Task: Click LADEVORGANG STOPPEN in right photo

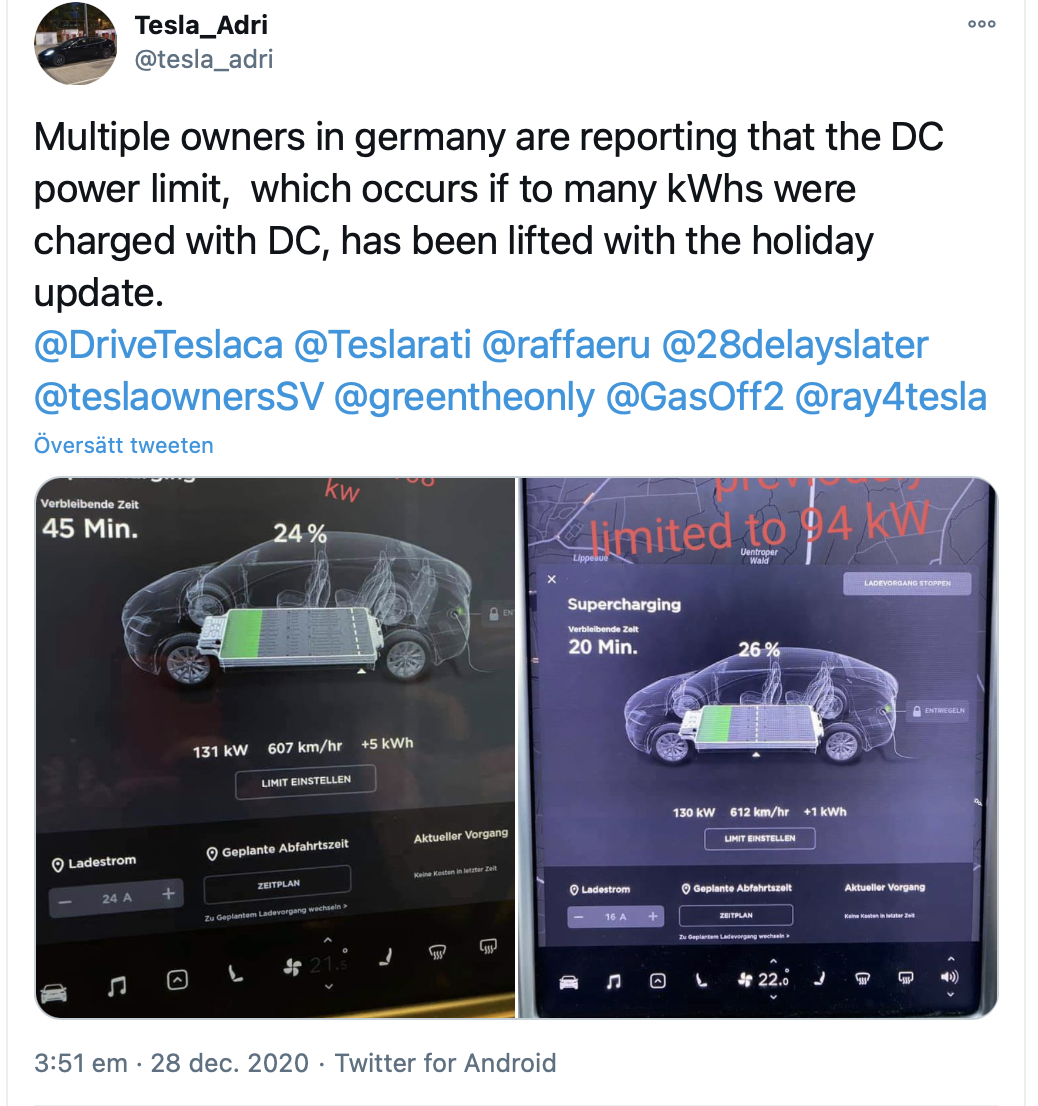Action: (x=907, y=583)
